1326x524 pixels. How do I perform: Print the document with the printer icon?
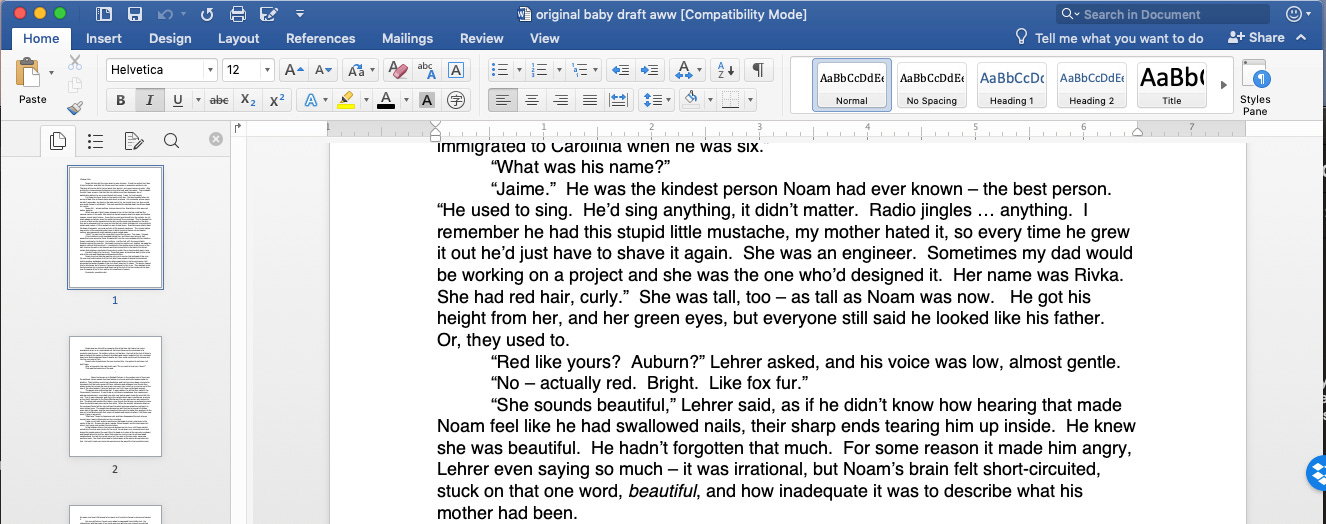coord(238,14)
